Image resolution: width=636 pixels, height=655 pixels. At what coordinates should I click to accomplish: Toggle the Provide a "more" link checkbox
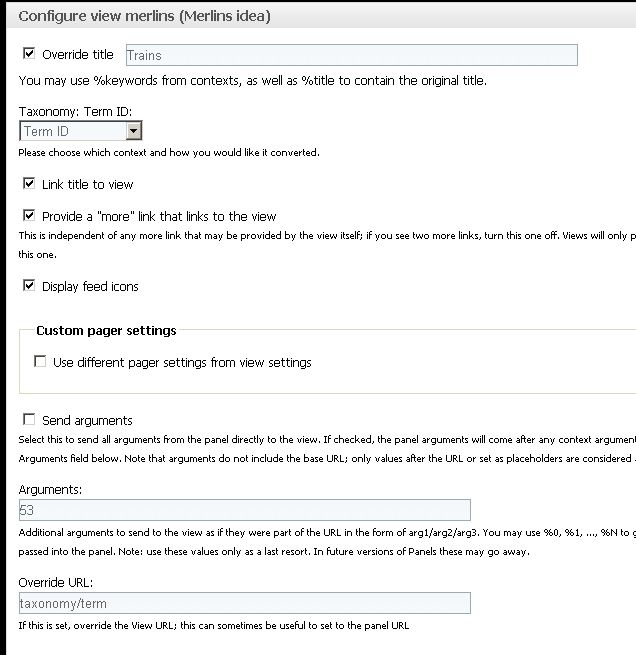coord(29,216)
